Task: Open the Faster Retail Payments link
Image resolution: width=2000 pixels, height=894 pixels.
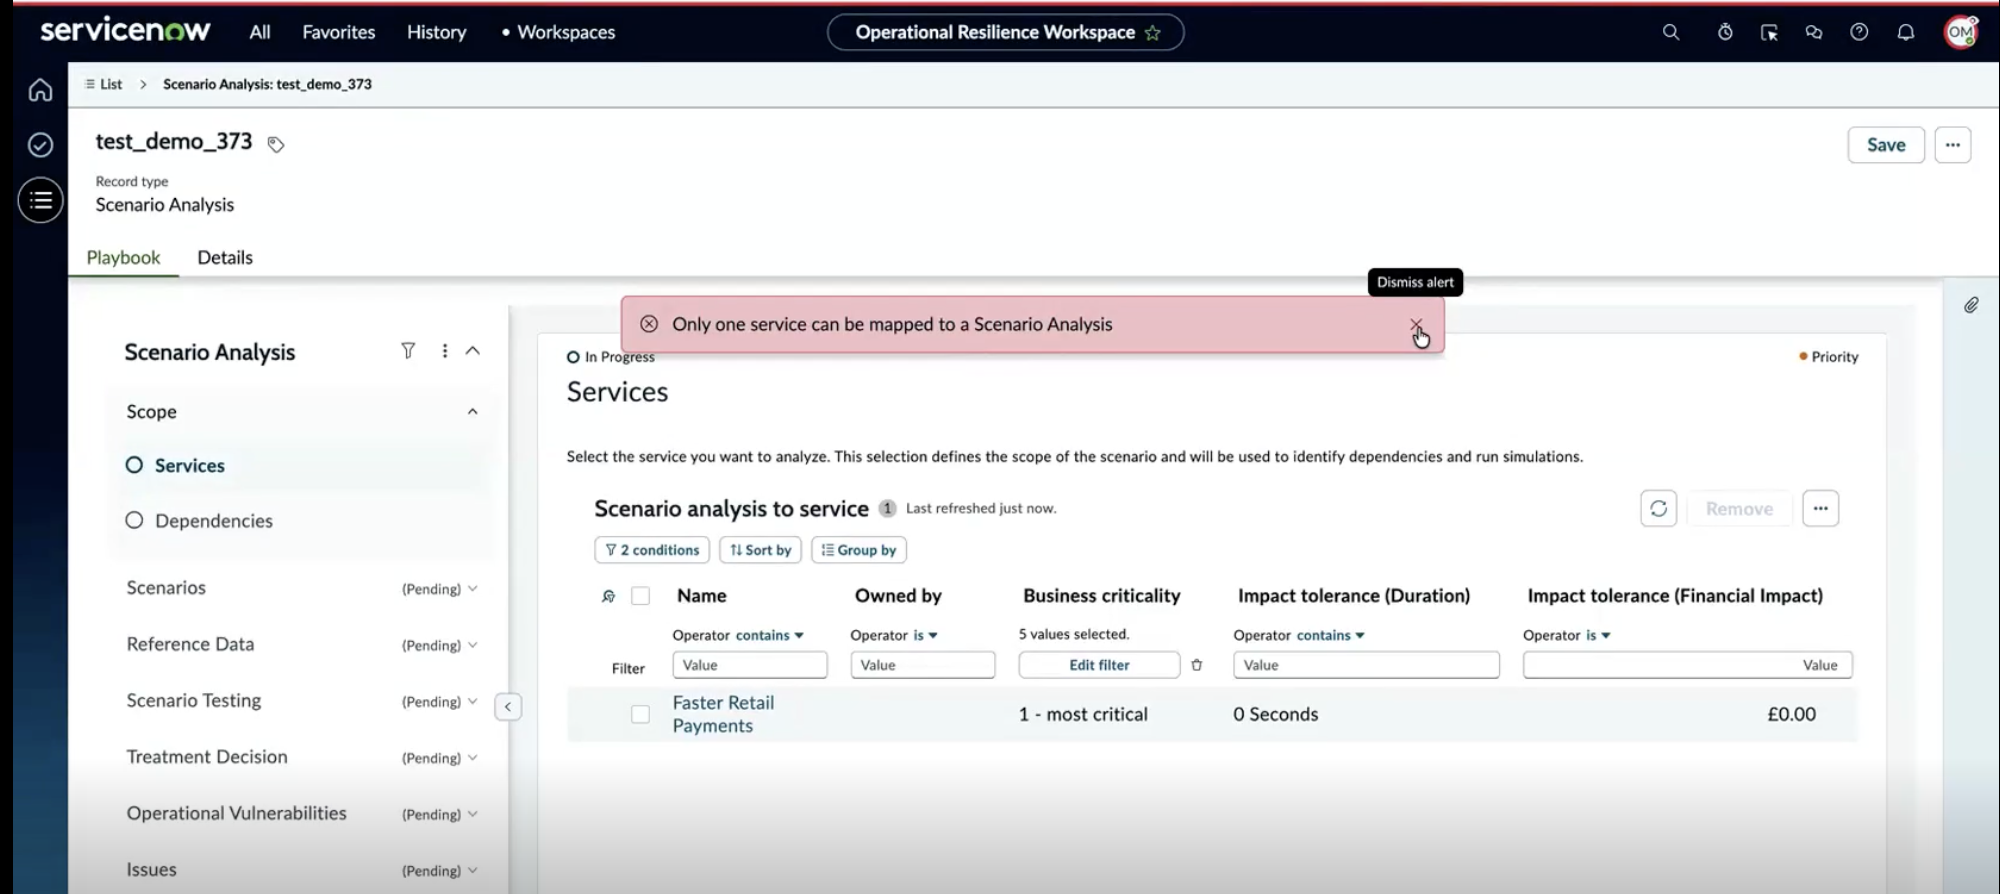Action: (x=723, y=714)
